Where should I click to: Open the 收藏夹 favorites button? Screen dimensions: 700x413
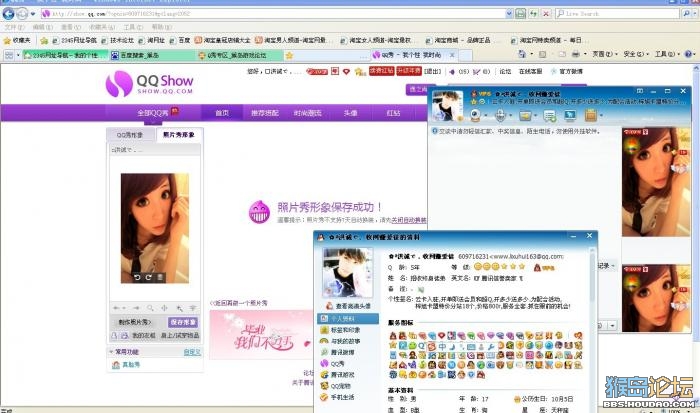(x=17, y=41)
